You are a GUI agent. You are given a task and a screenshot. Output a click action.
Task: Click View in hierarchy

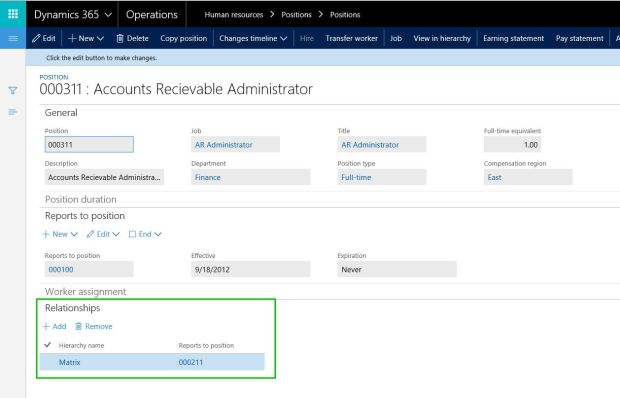442,38
